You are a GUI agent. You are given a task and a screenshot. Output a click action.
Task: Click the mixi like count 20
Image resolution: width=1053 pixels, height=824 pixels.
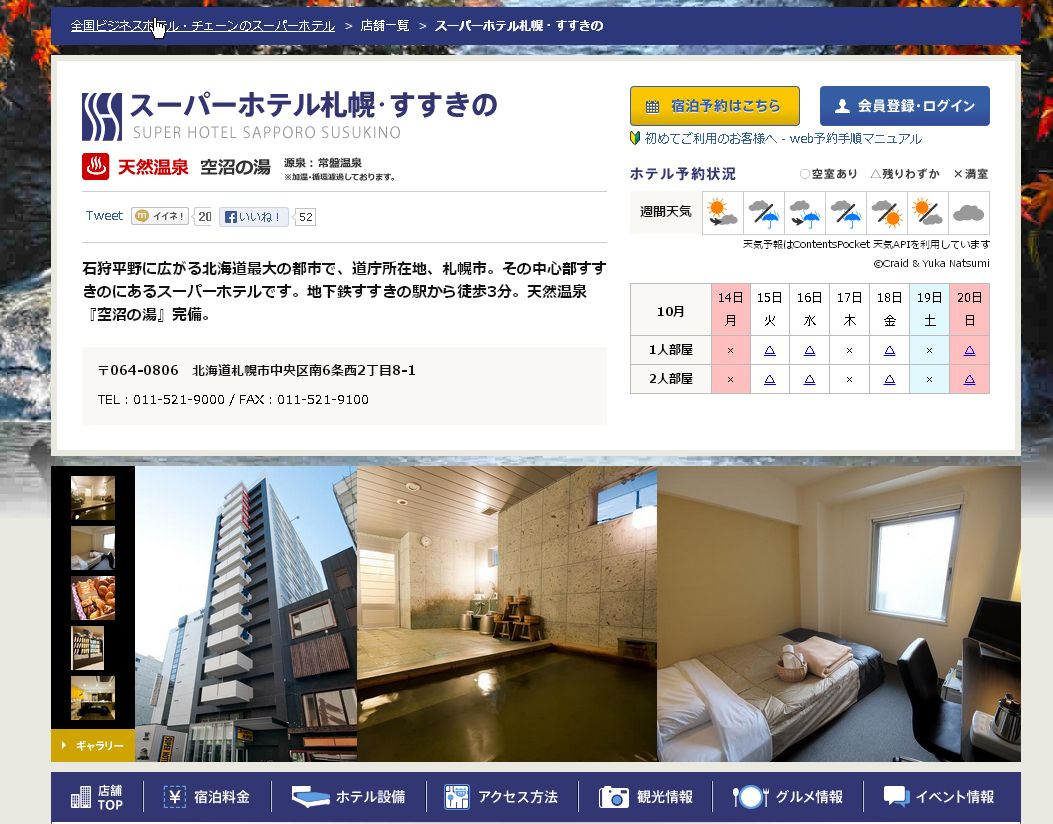click(x=203, y=216)
